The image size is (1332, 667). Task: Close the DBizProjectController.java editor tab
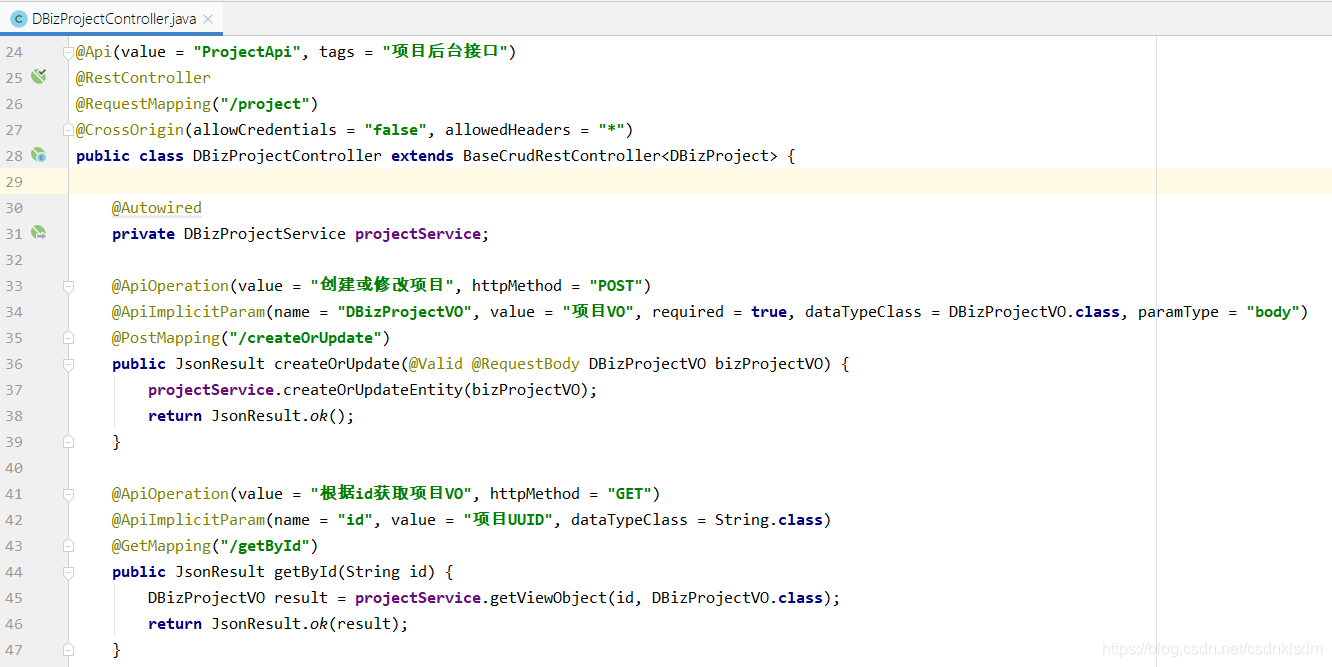pos(207,19)
